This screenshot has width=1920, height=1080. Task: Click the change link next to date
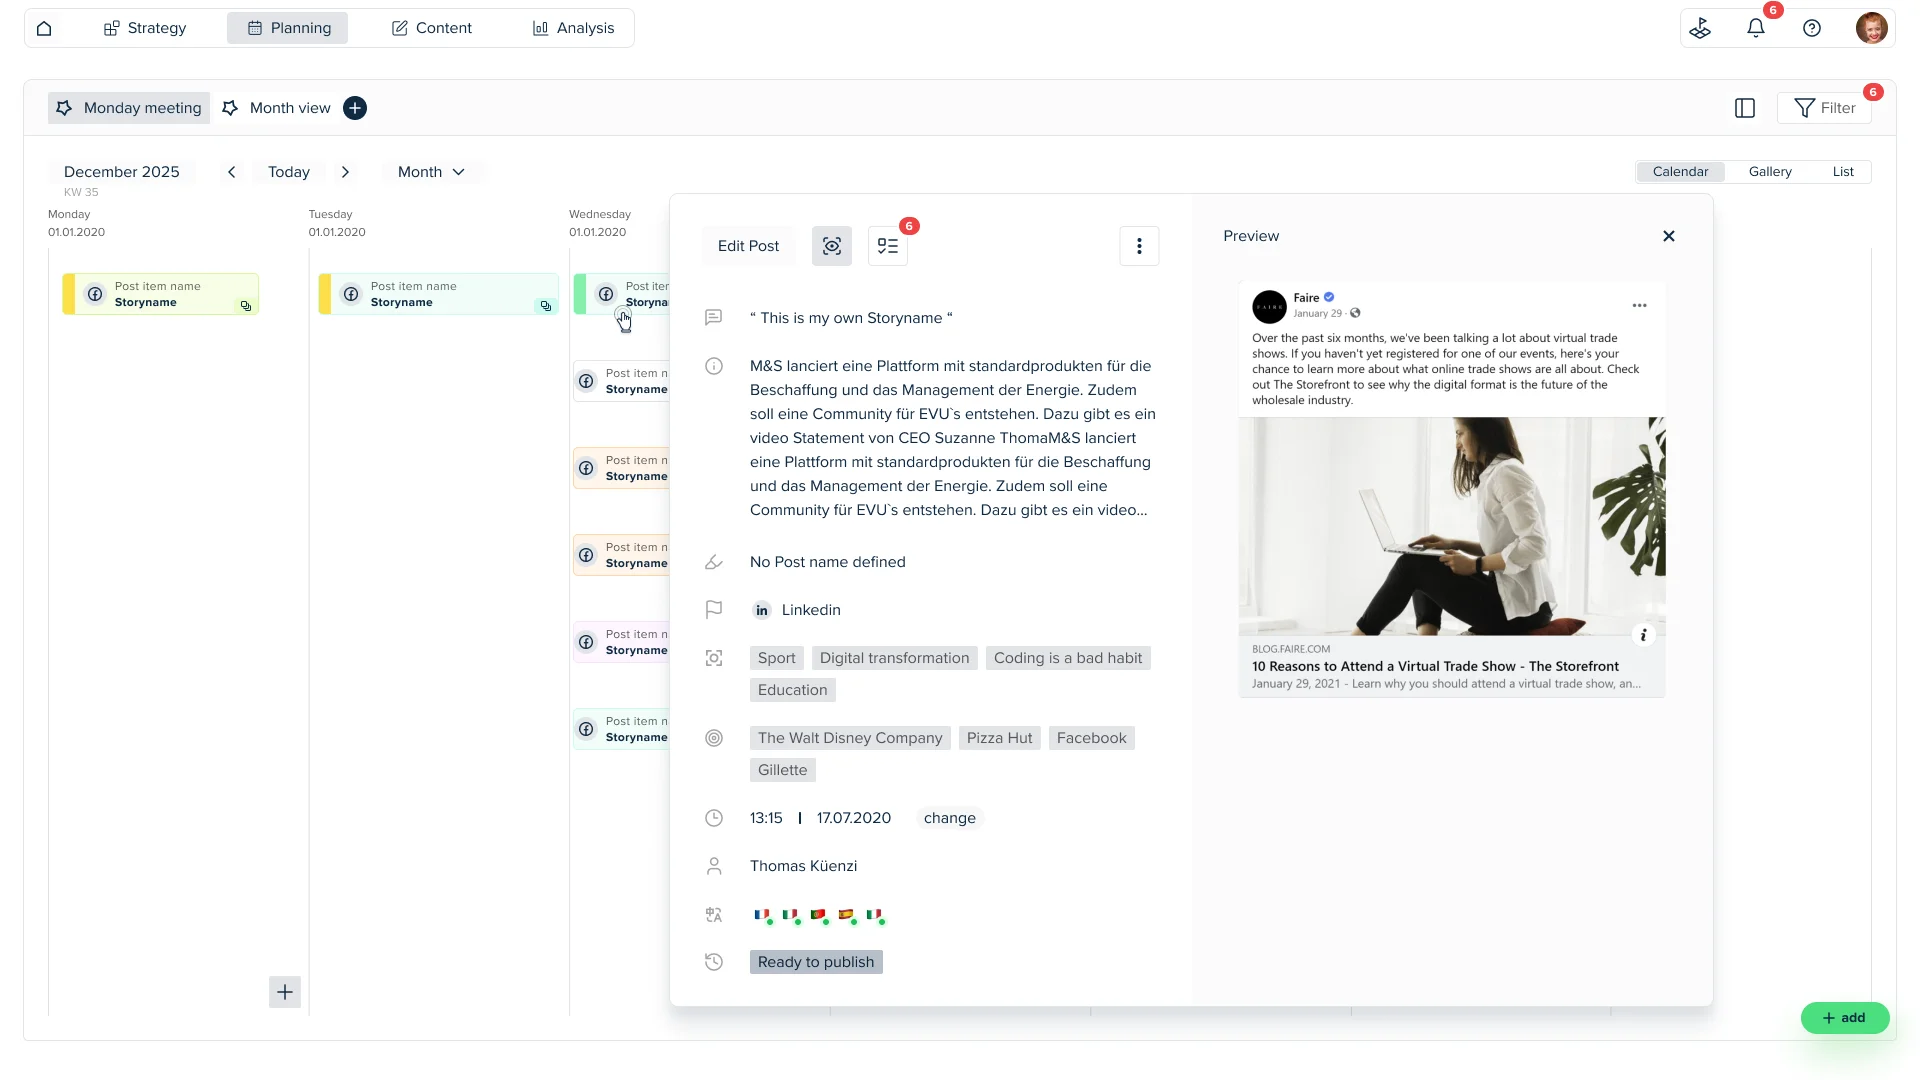(x=949, y=818)
